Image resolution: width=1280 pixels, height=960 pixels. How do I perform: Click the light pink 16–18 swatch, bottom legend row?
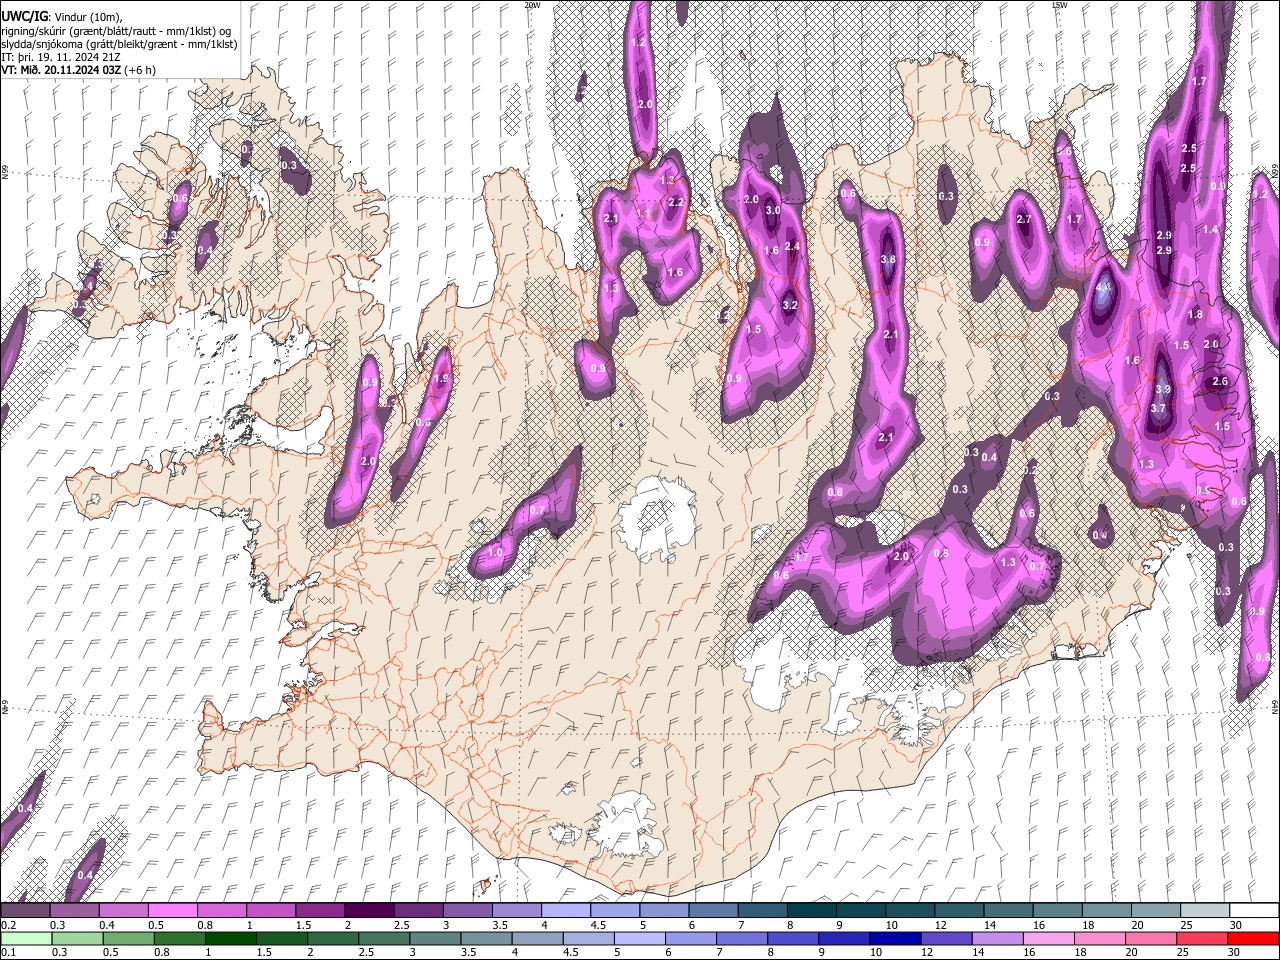point(1049,938)
